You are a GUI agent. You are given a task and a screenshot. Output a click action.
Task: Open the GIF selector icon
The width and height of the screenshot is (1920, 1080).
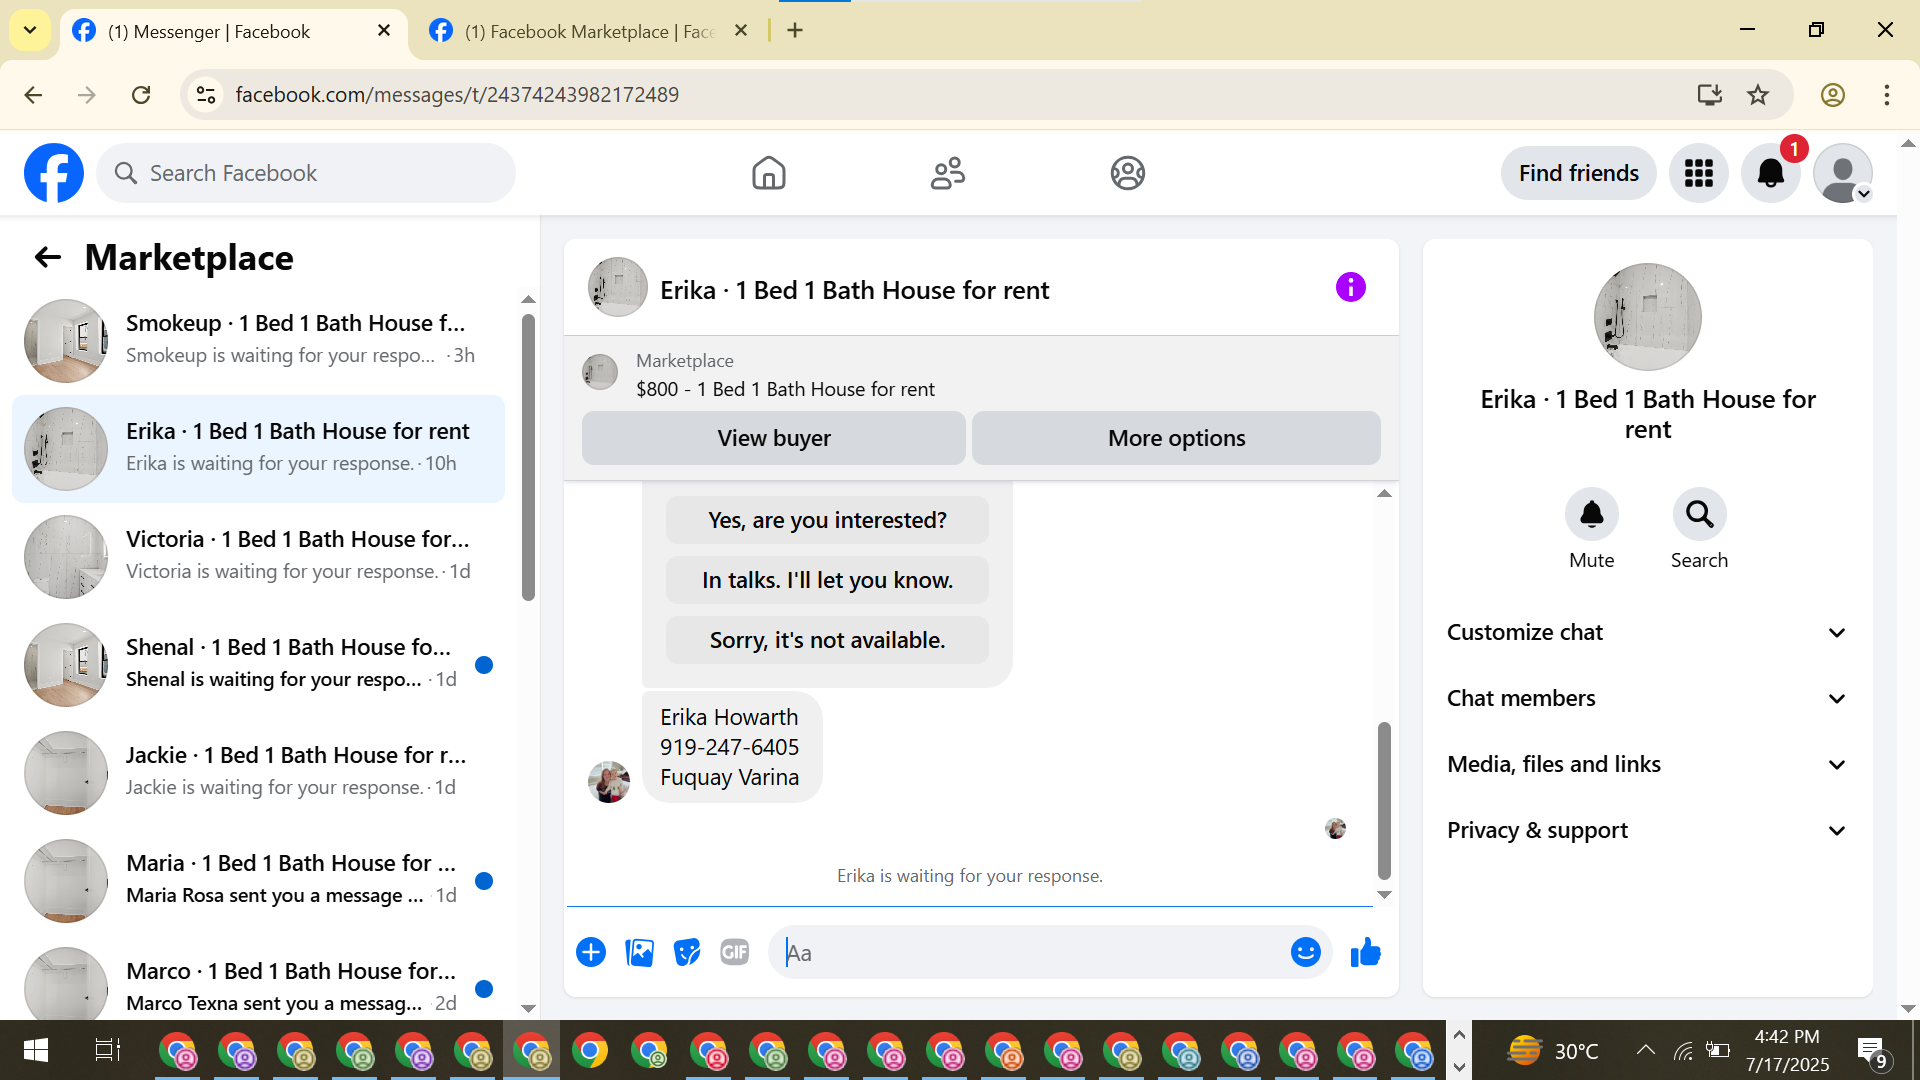[x=735, y=953]
